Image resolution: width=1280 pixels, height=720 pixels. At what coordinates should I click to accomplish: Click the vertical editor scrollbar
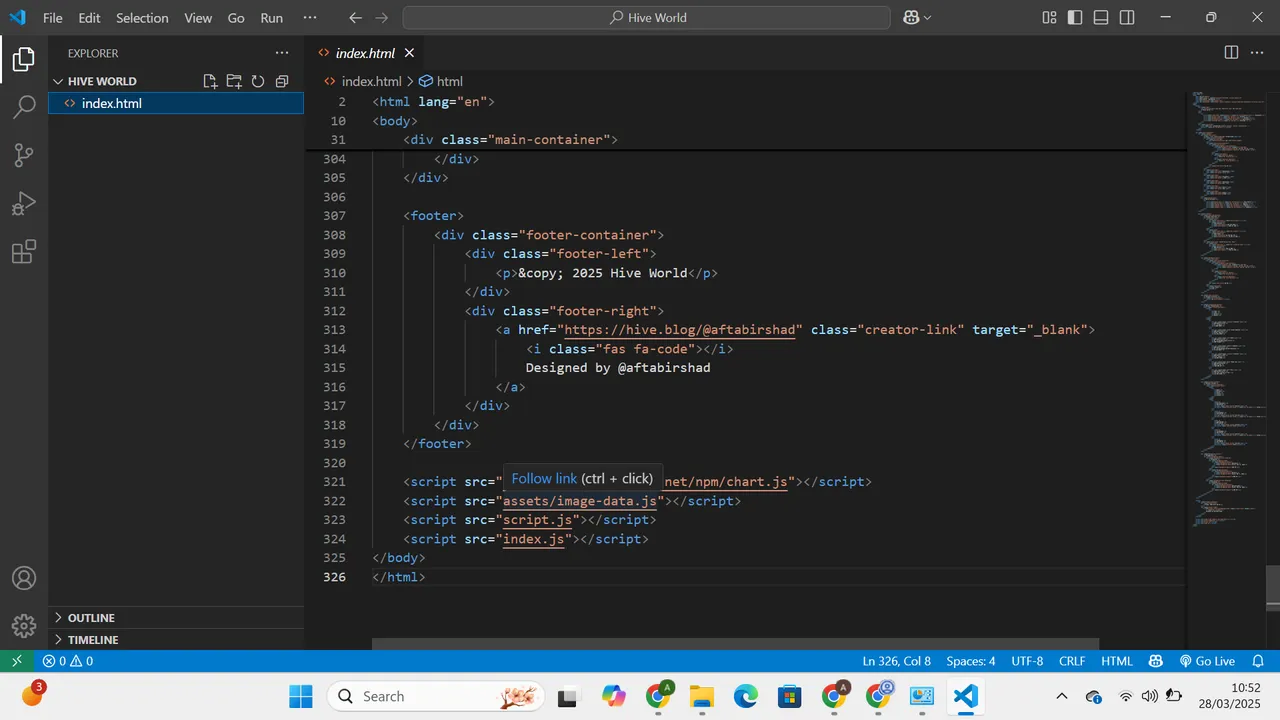pyautogui.click(x=1273, y=587)
